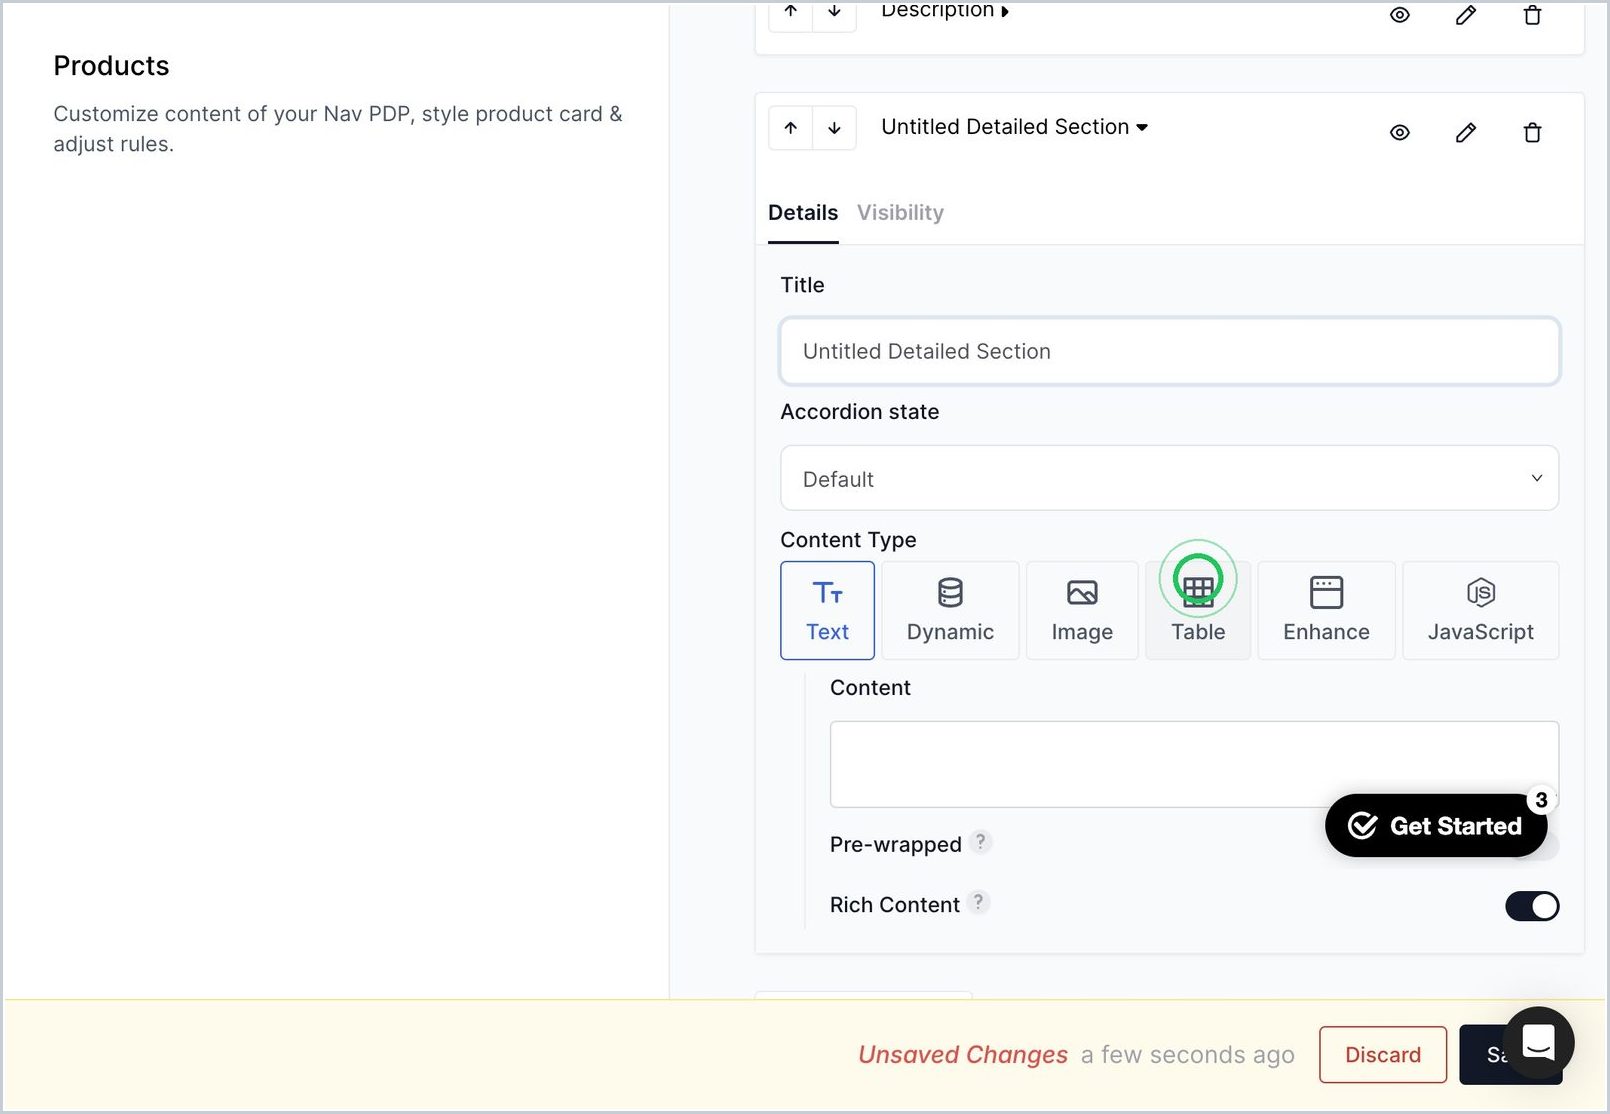Expand the Description section header
Screen dimensions: 1610x1114
click(x=945, y=11)
